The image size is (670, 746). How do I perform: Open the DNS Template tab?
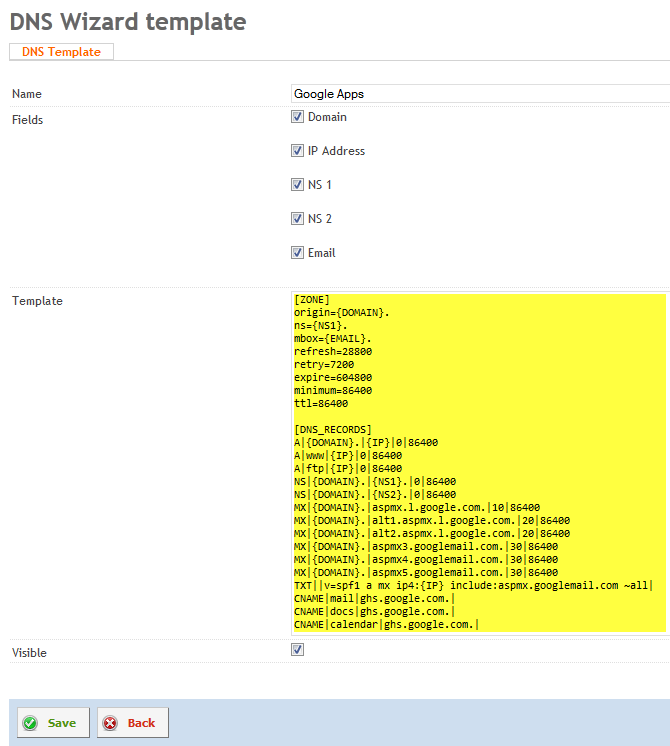pos(61,52)
